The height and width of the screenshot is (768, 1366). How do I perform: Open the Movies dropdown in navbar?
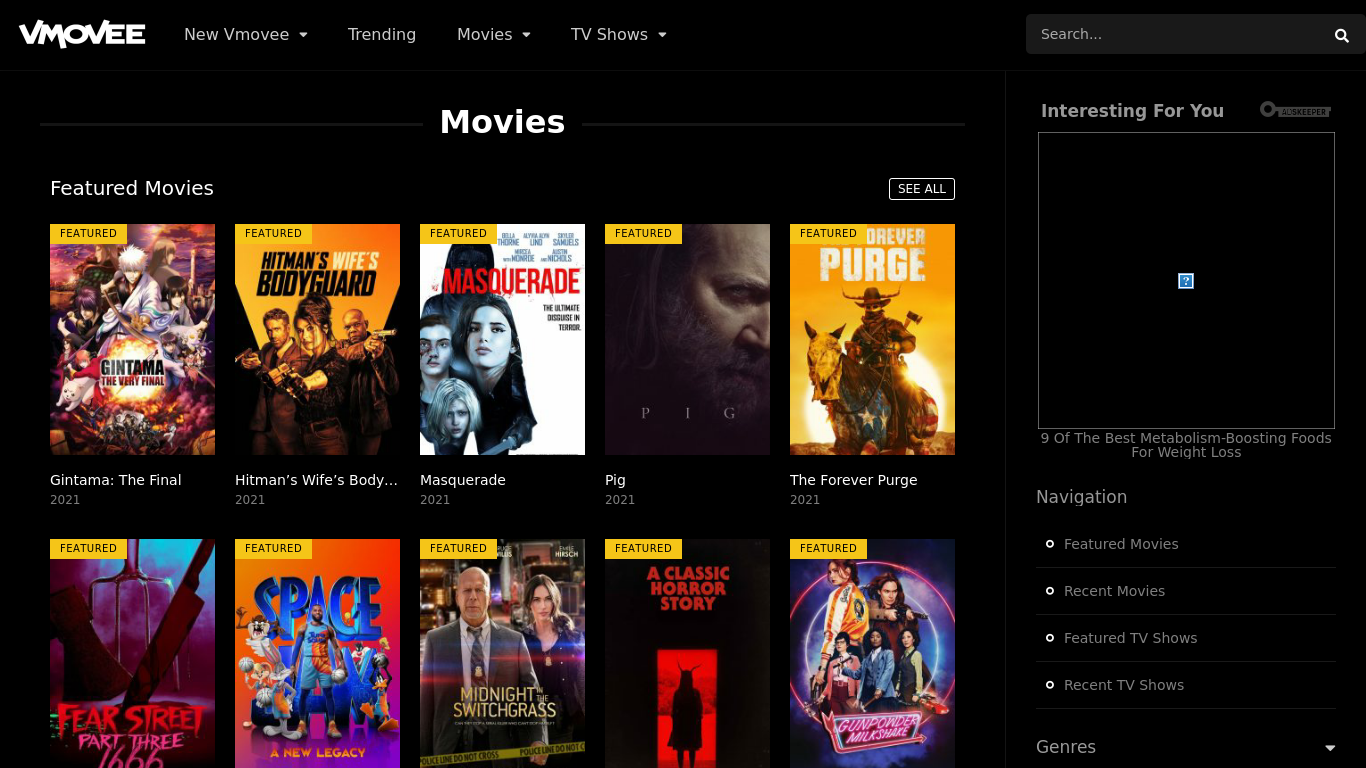(x=494, y=34)
